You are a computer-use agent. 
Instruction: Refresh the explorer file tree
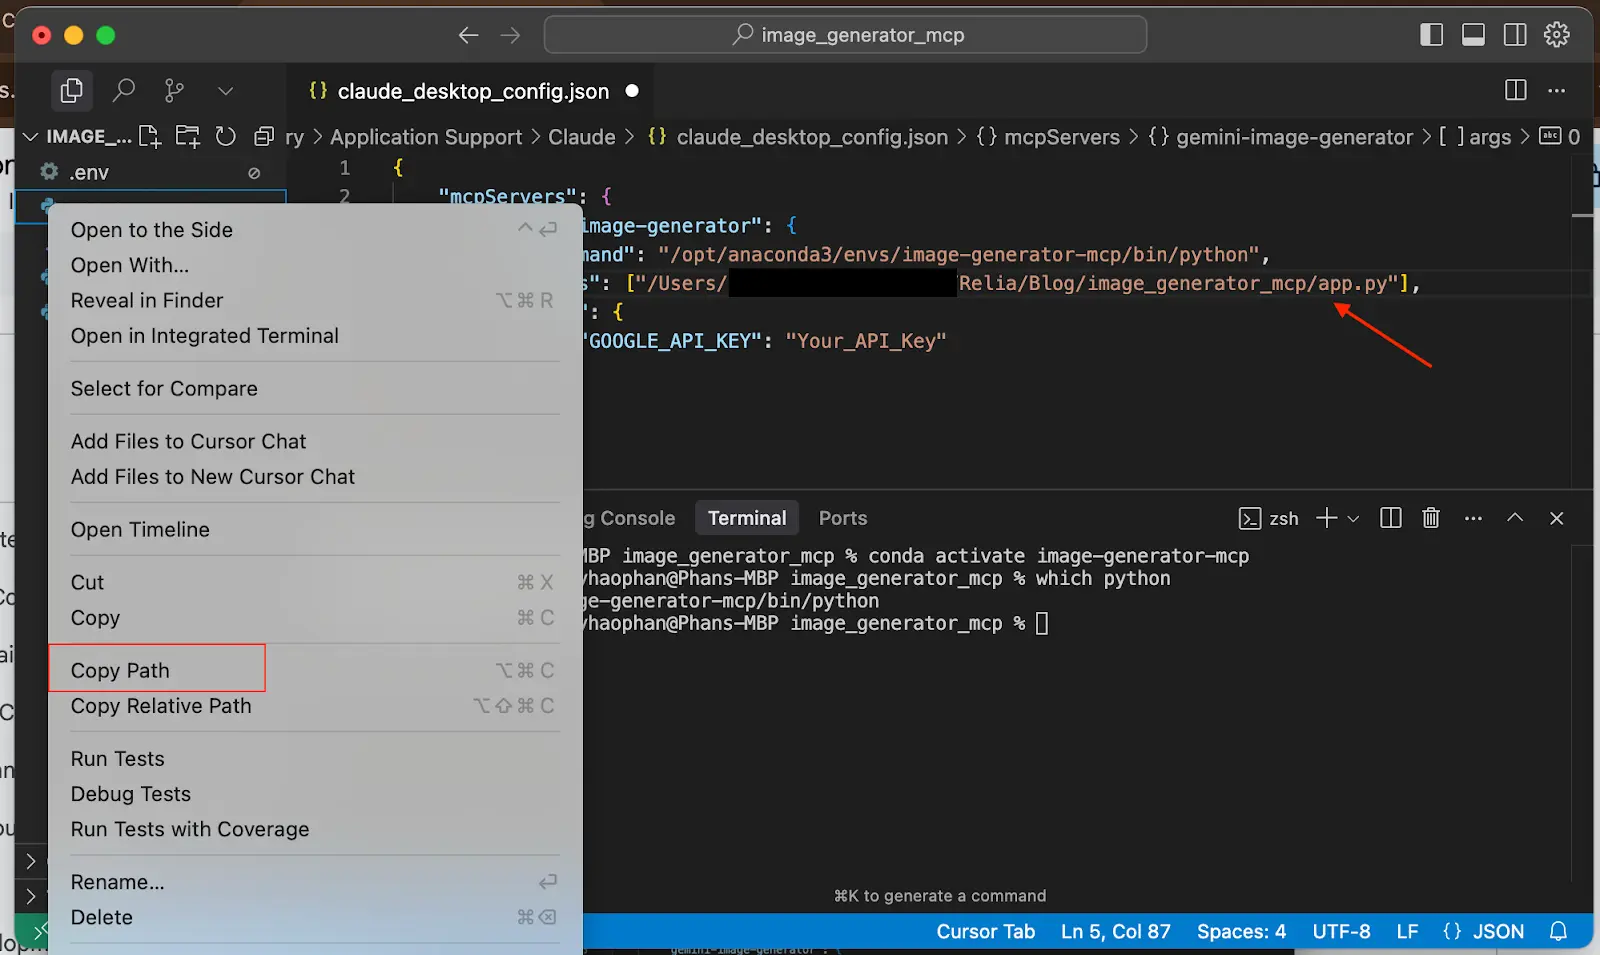(226, 137)
